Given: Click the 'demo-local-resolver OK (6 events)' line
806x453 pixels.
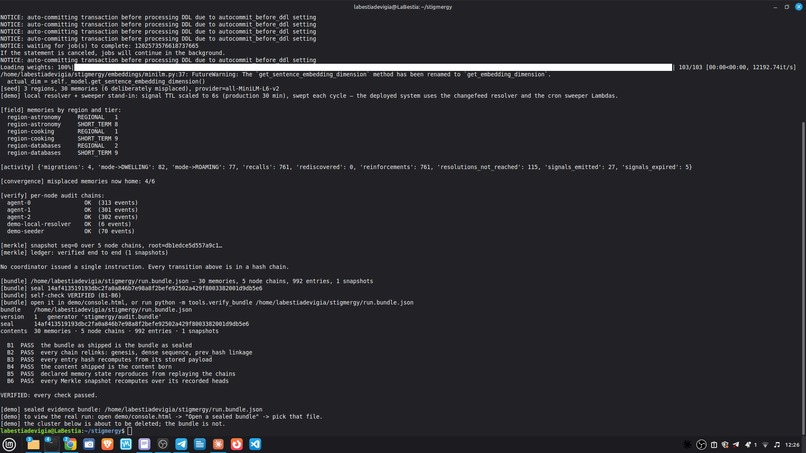Looking at the screenshot, I should click(69, 224).
